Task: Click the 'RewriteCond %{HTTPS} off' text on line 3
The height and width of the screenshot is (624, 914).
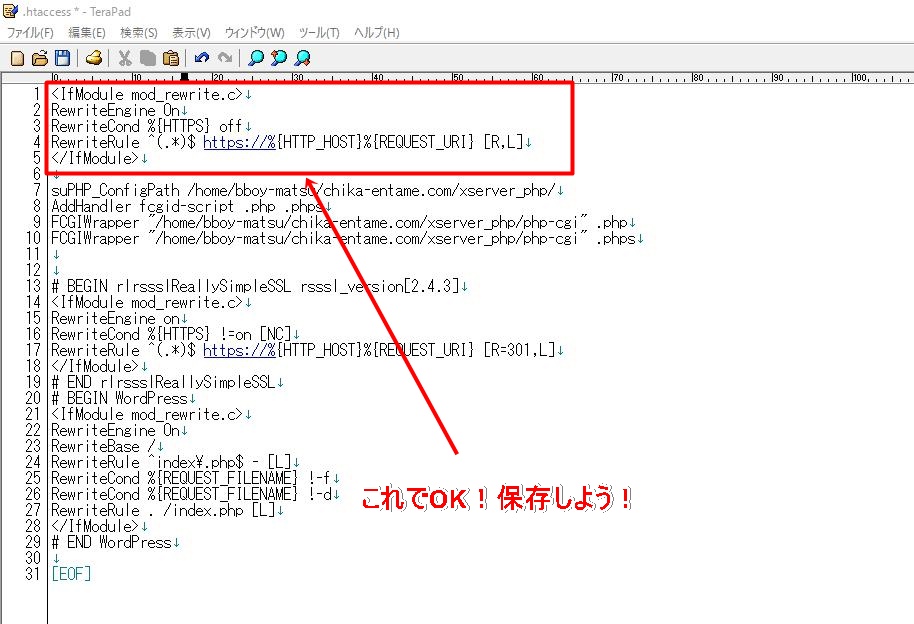Action: click(x=147, y=127)
